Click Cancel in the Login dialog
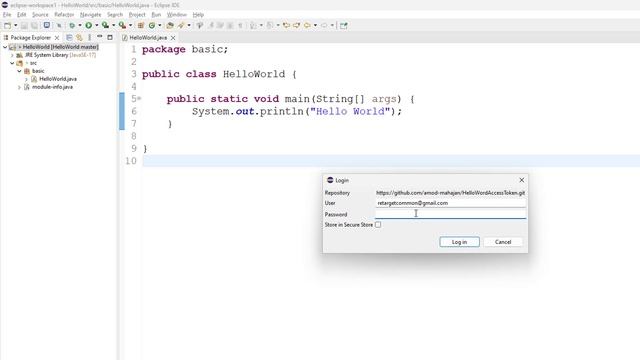The width and height of the screenshot is (640, 360). click(503, 242)
